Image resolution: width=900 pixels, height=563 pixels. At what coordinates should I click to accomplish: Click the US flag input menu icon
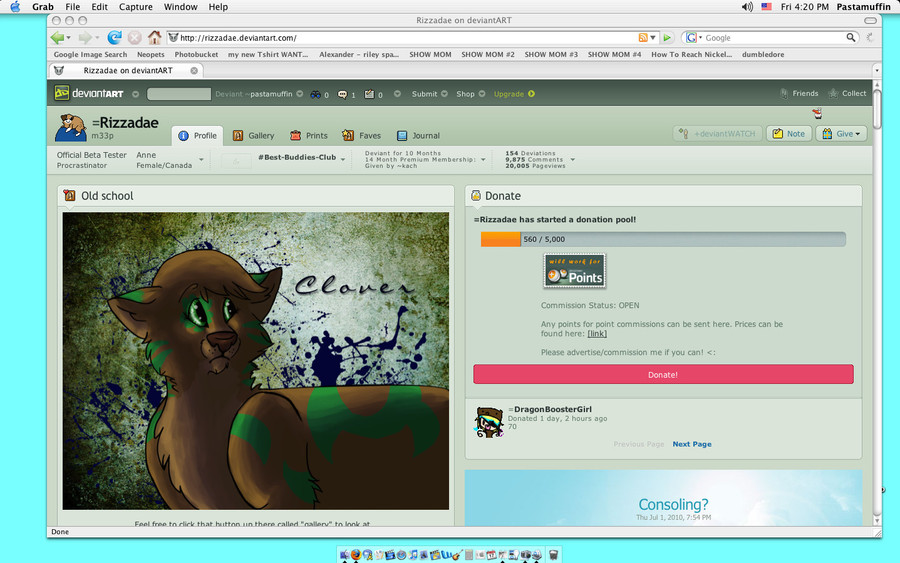tap(766, 7)
